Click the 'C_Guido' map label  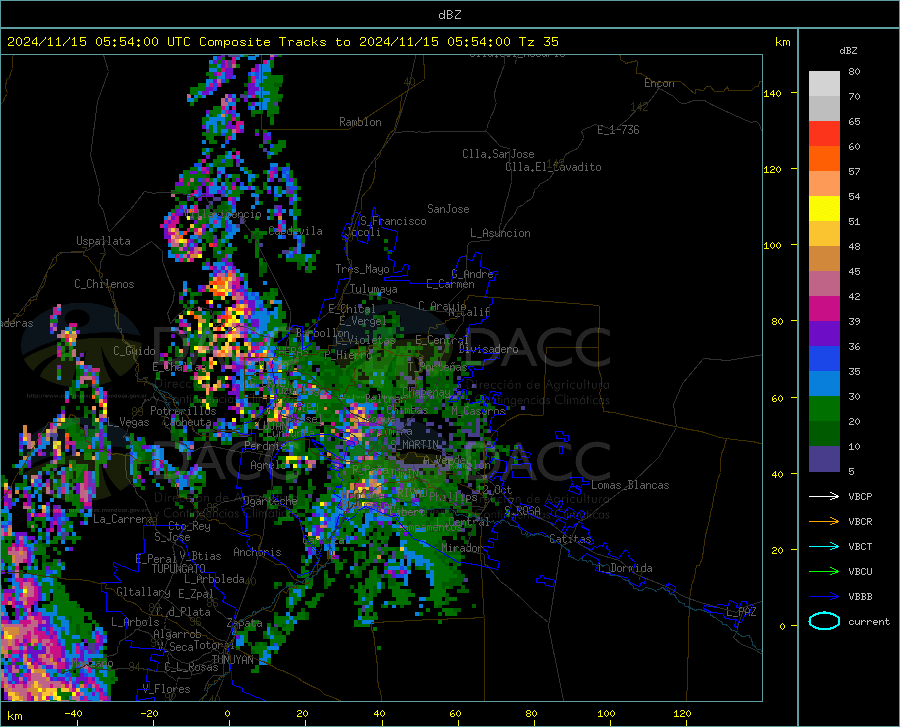pos(134,351)
